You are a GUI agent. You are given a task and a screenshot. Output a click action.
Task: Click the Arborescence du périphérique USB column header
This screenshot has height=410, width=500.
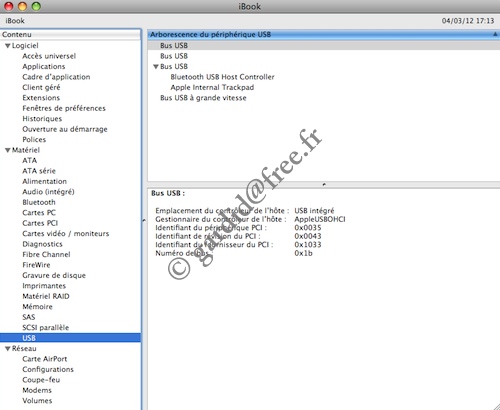coord(323,34)
